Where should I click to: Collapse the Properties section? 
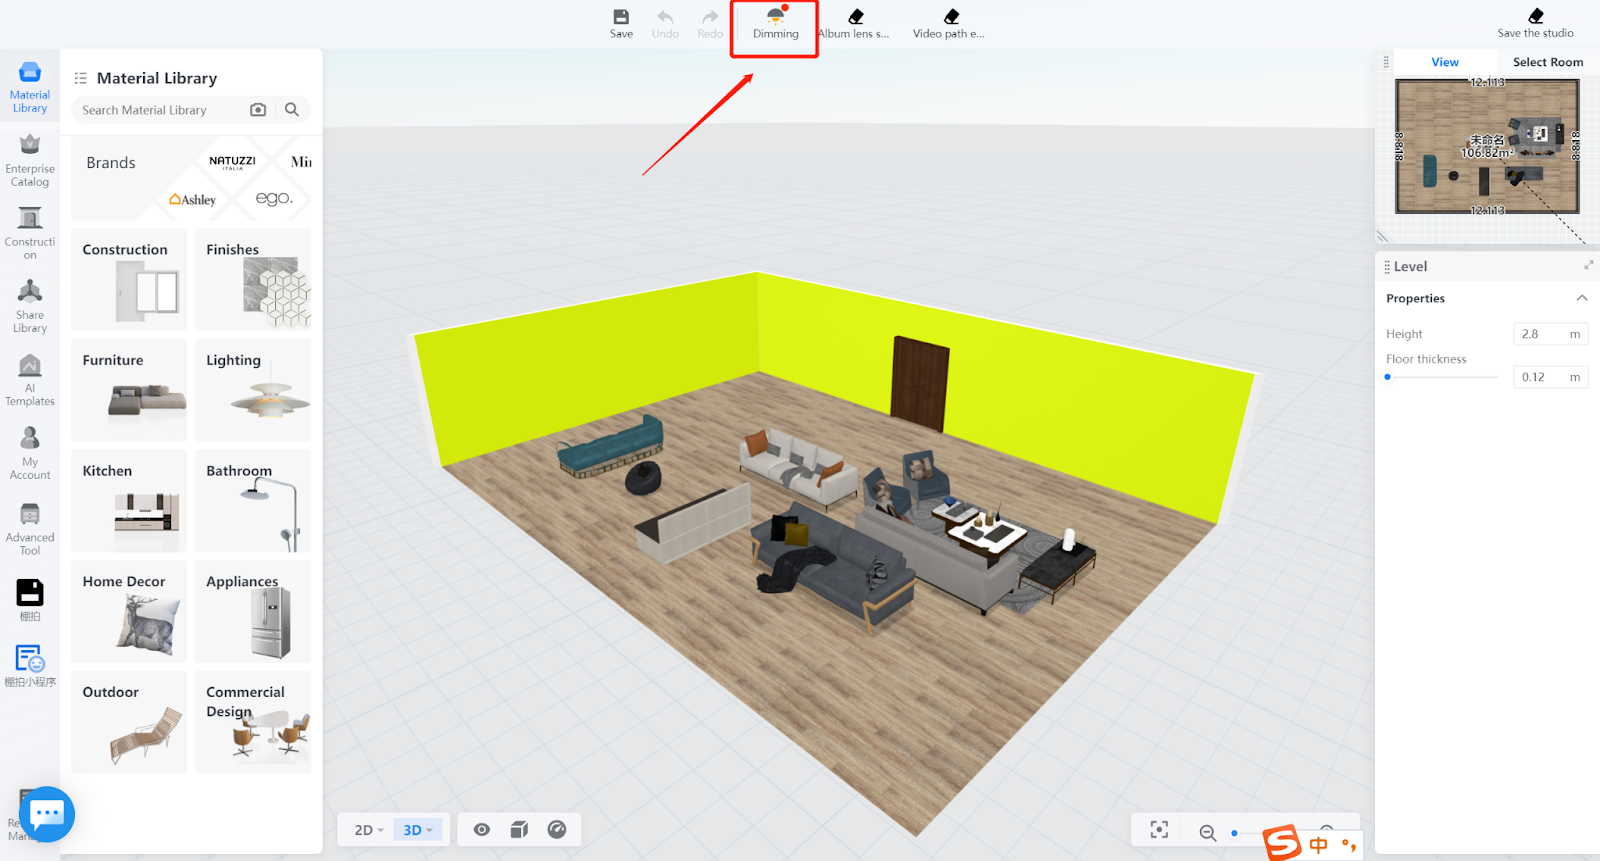1582,298
